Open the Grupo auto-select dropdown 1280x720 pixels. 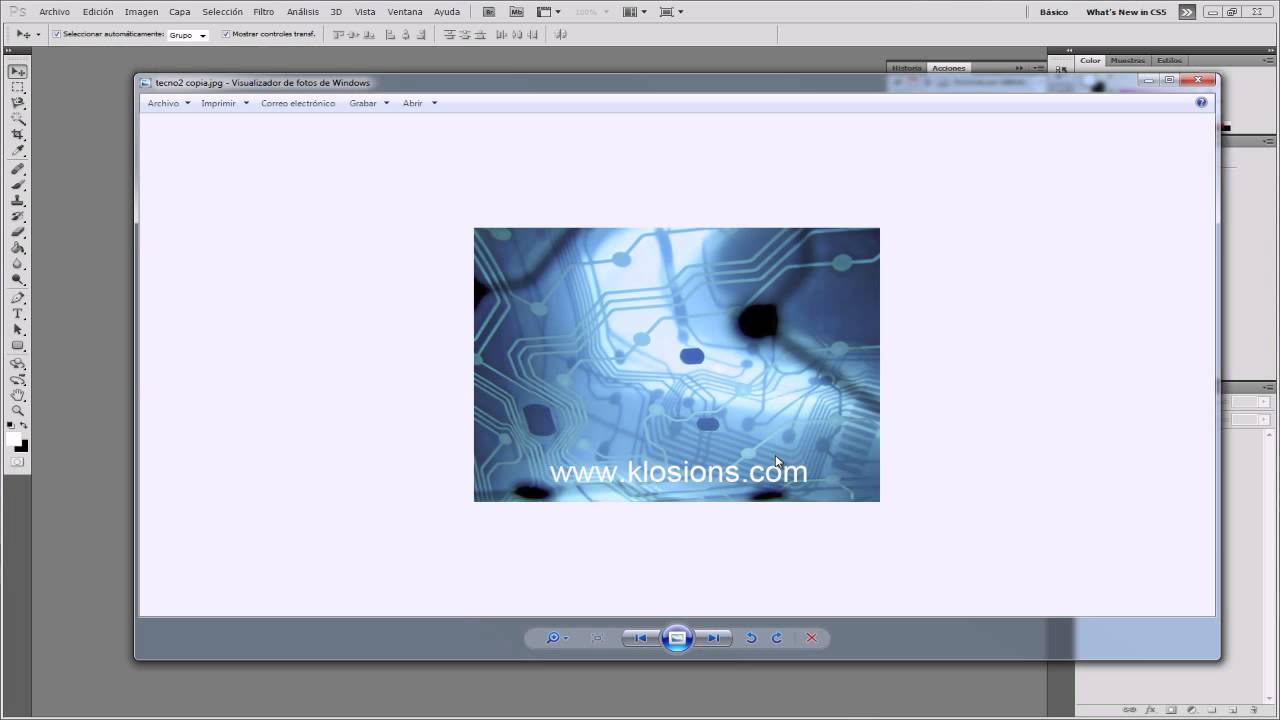pos(188,35)
